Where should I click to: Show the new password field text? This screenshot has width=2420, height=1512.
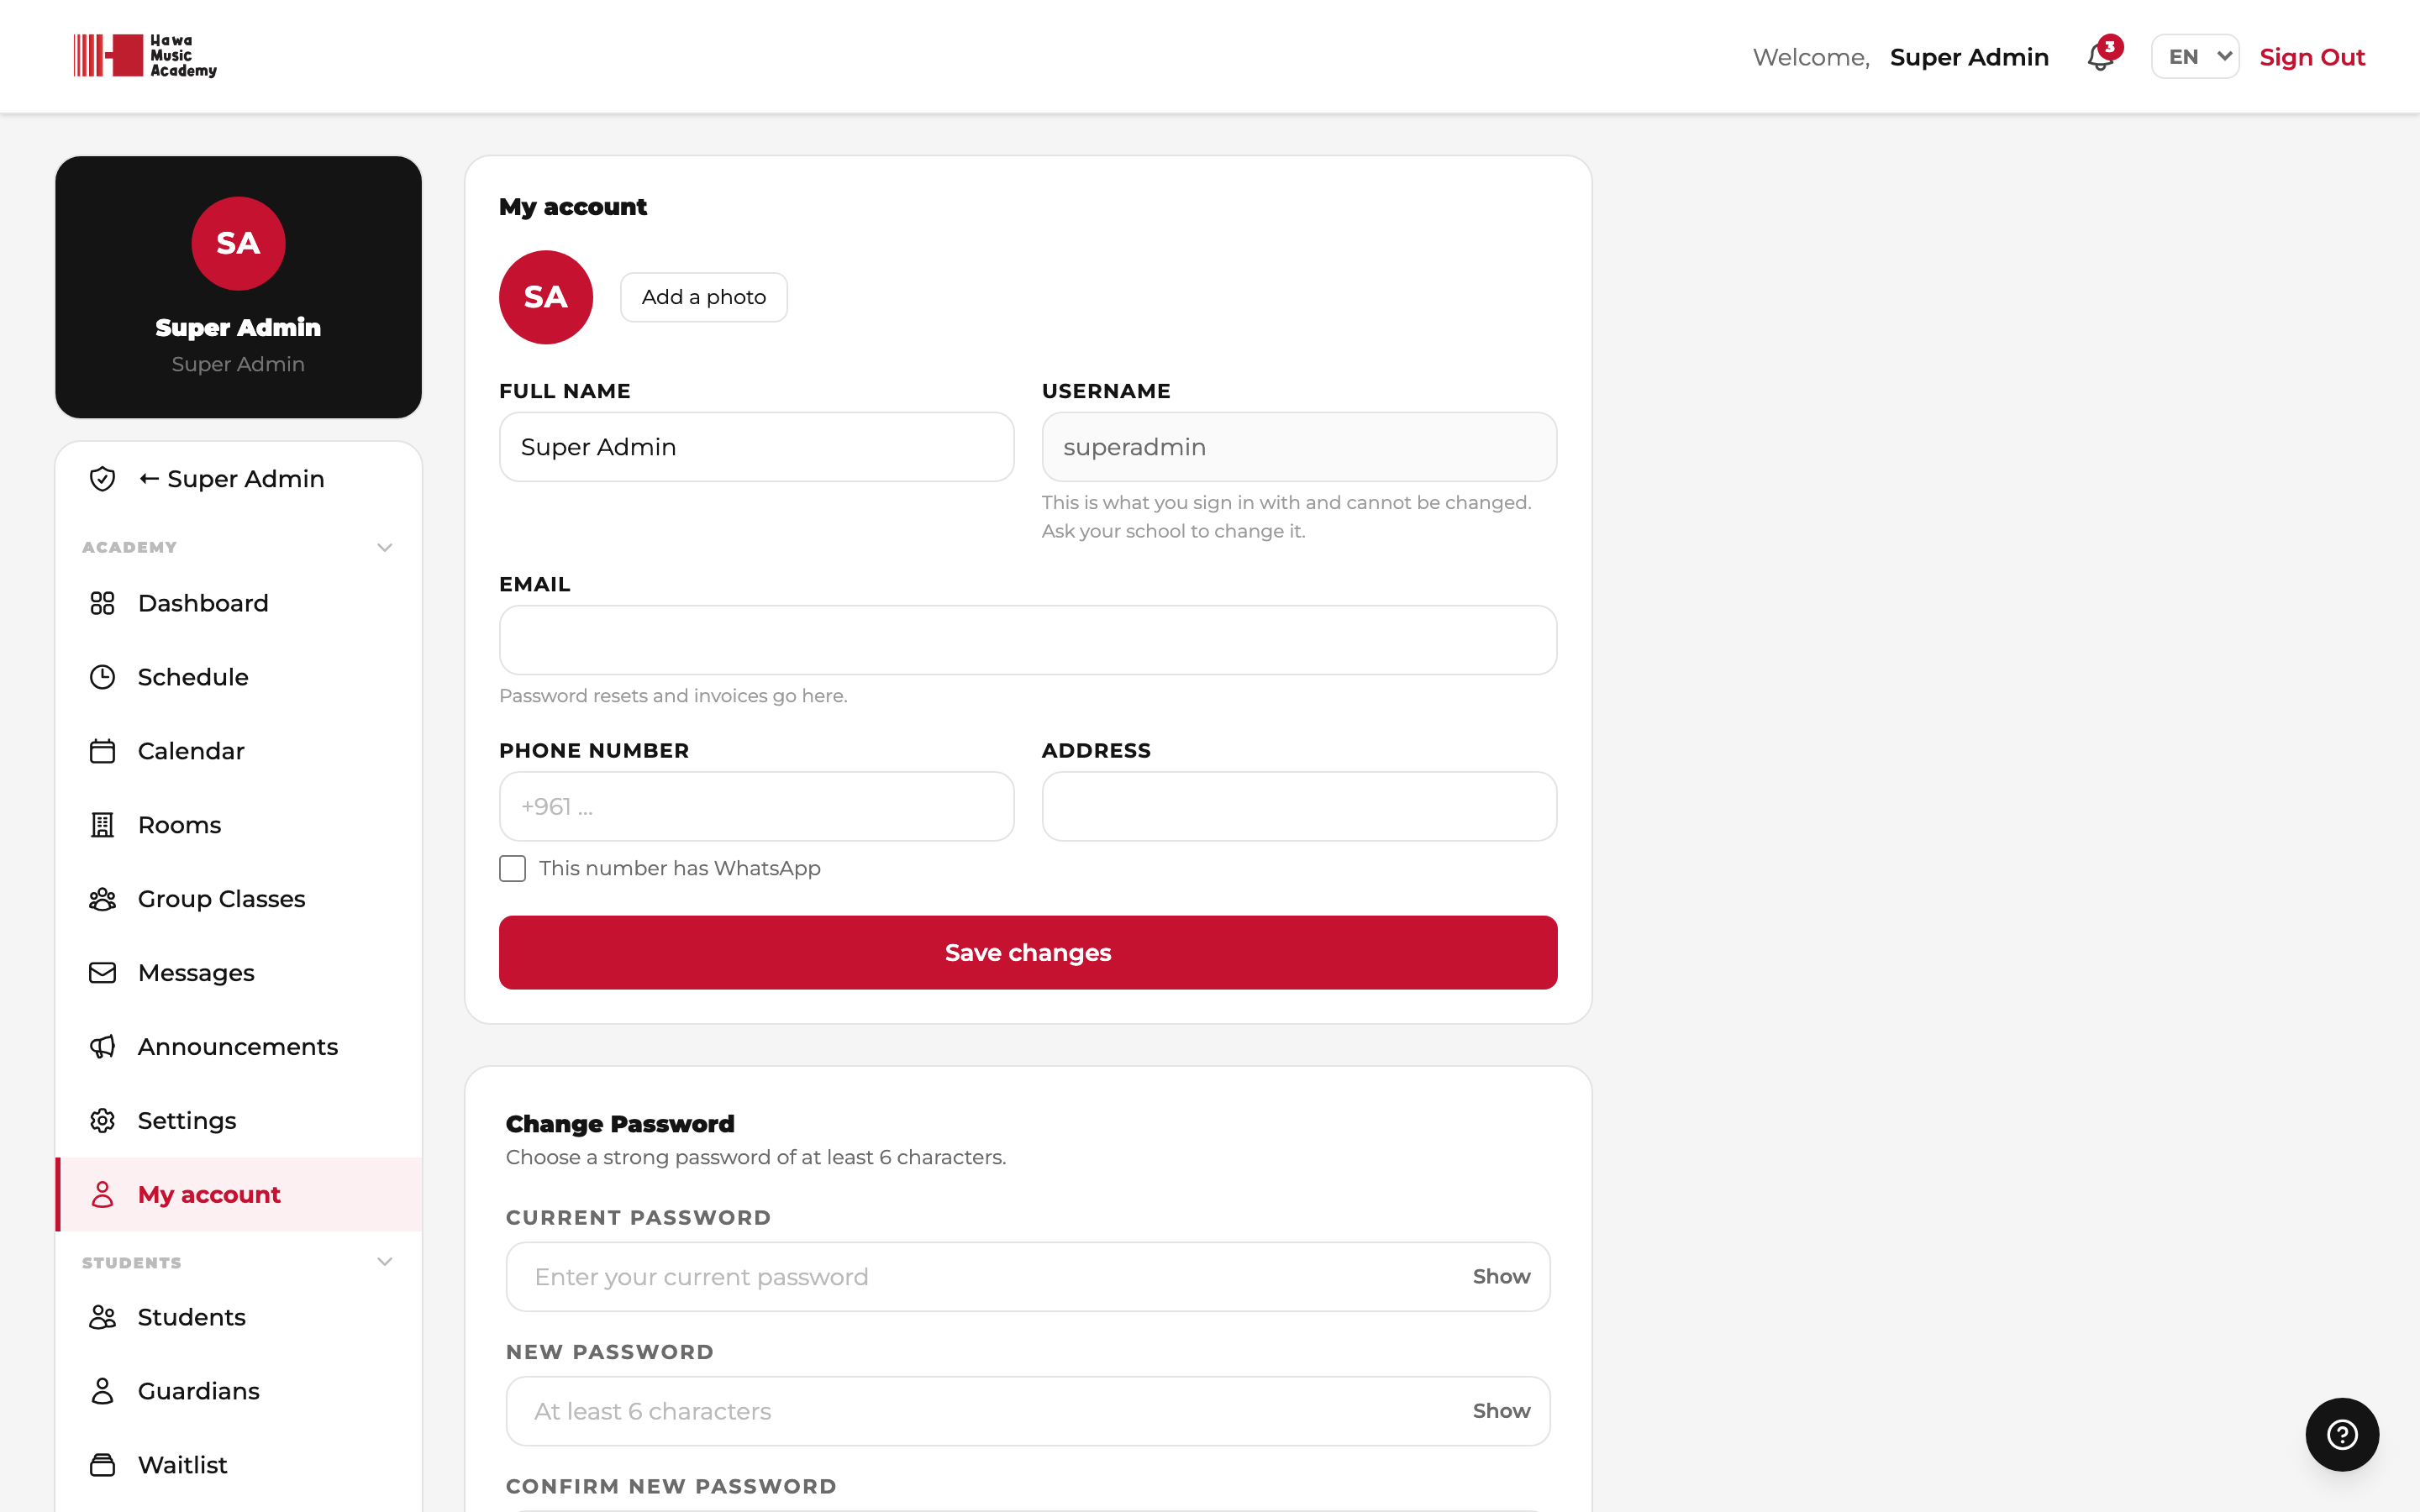(1501, 1411)
